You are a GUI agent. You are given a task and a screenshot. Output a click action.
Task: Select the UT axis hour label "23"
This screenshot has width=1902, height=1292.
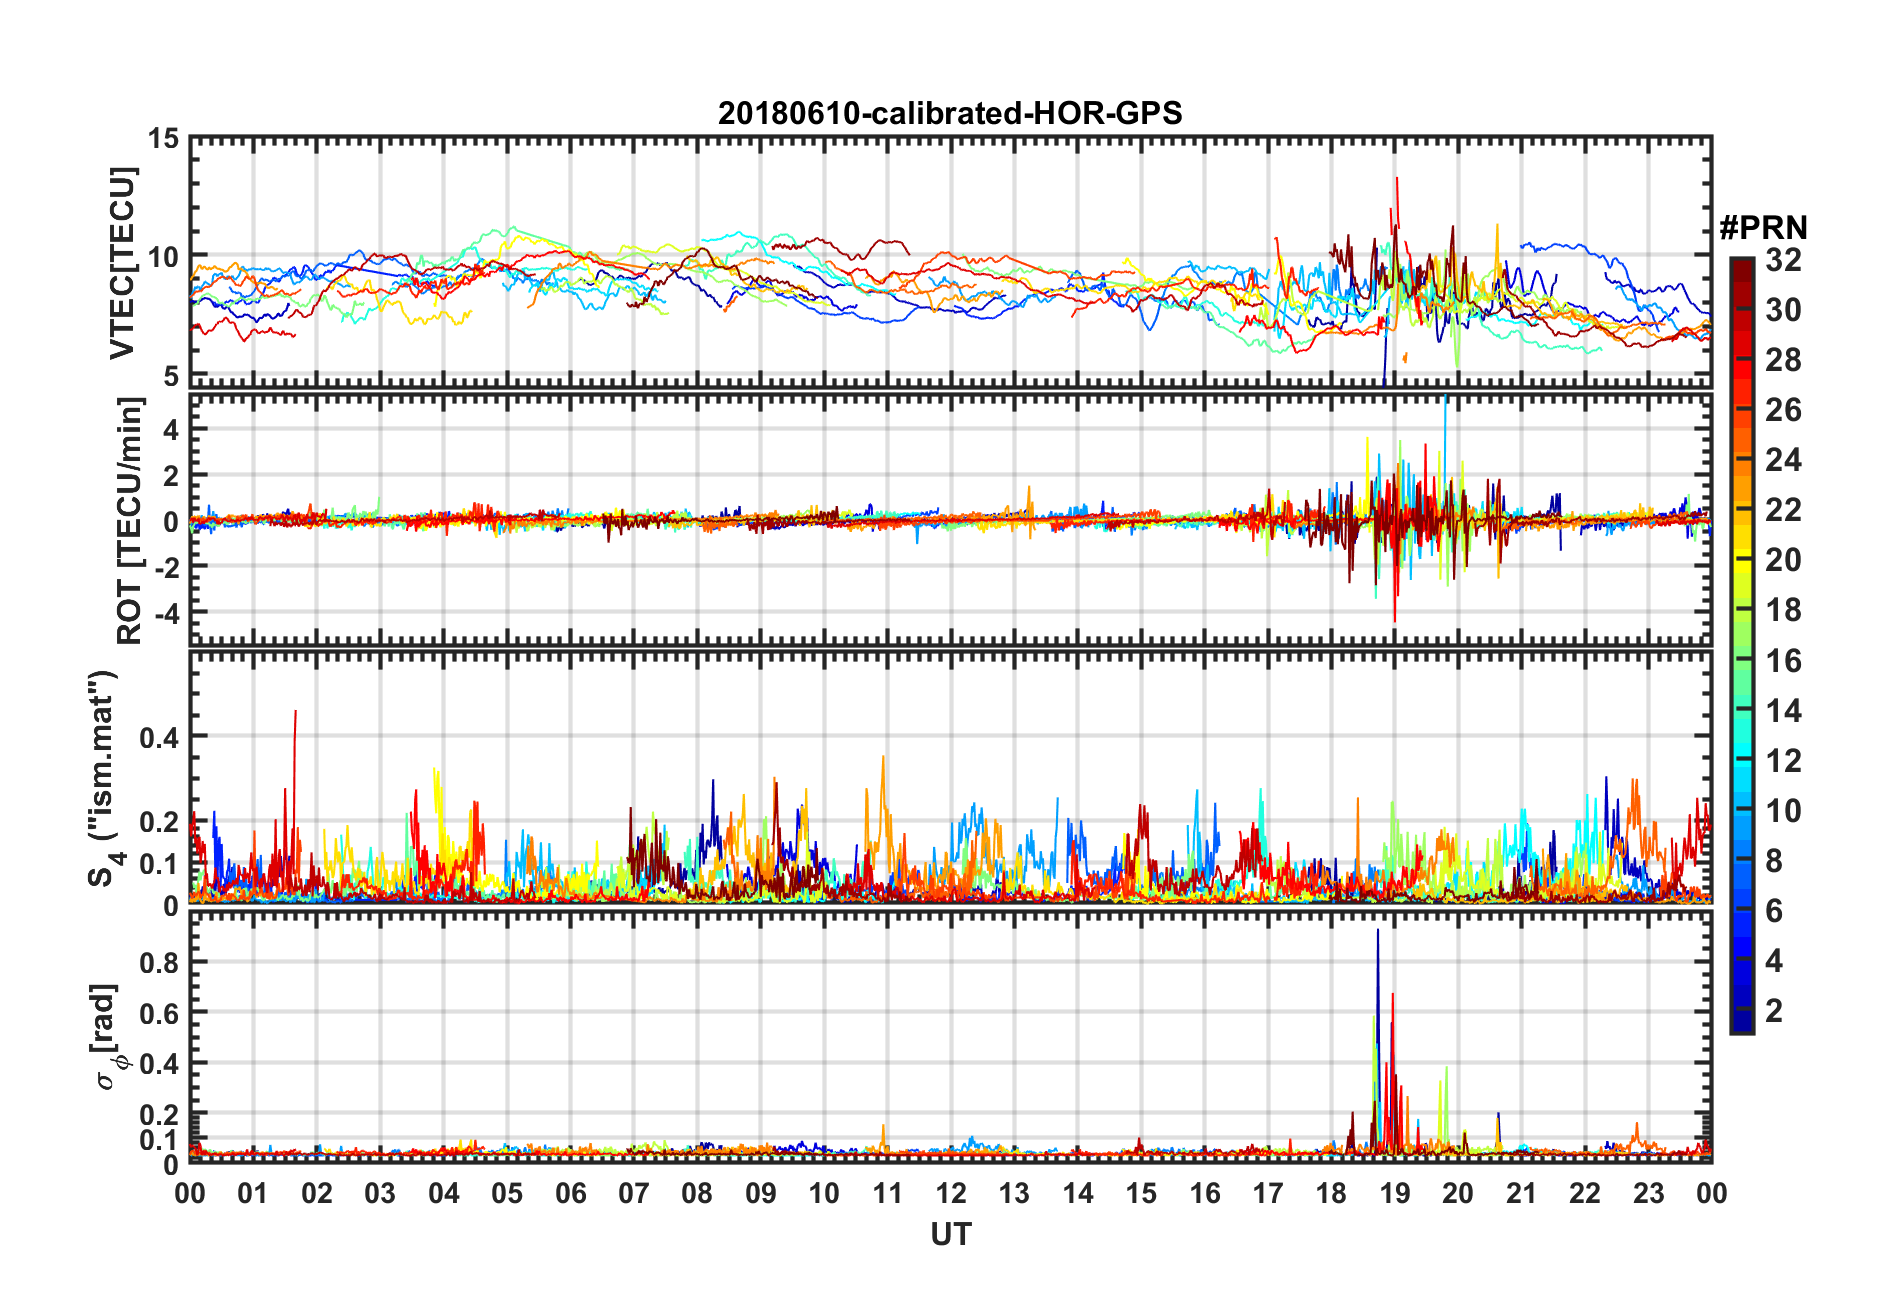click(1649, 1193)
